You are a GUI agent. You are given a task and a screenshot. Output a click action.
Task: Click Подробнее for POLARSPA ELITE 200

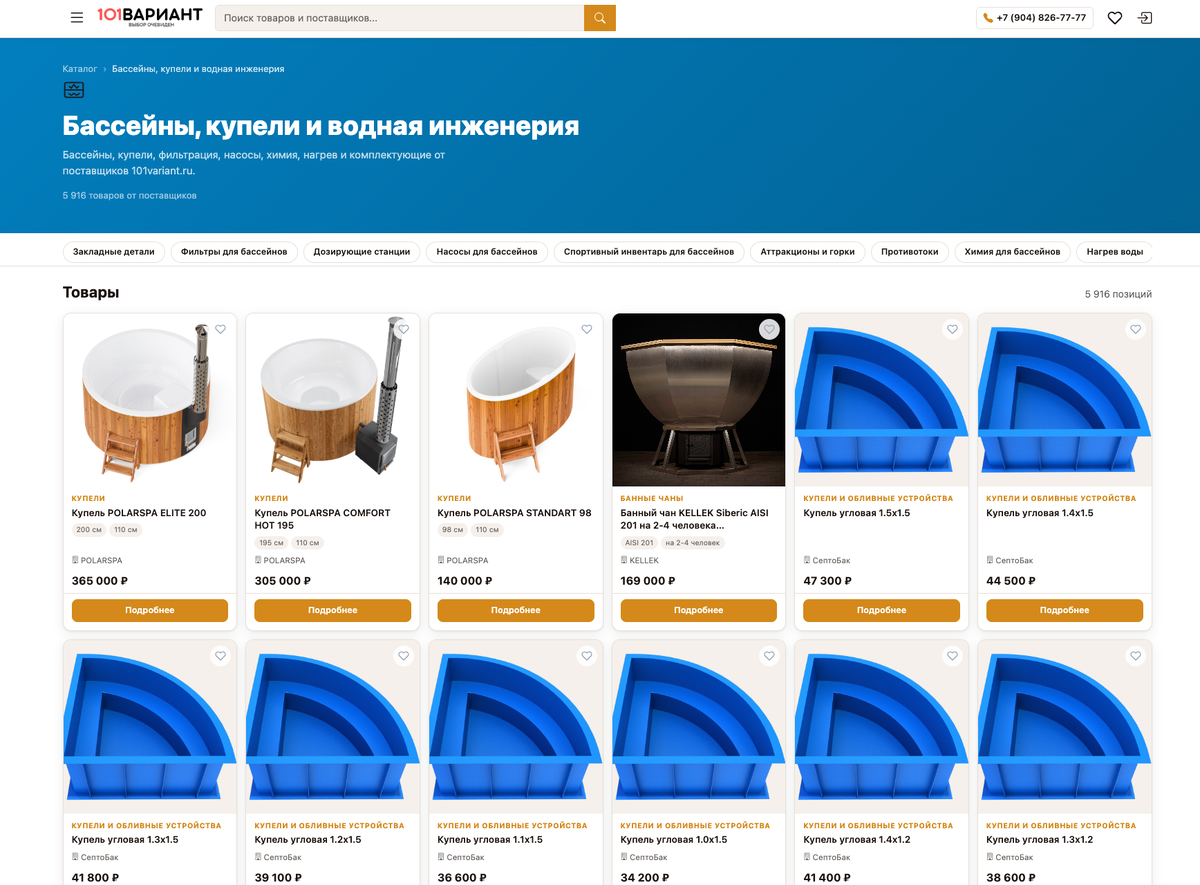[x=150, y=610]
